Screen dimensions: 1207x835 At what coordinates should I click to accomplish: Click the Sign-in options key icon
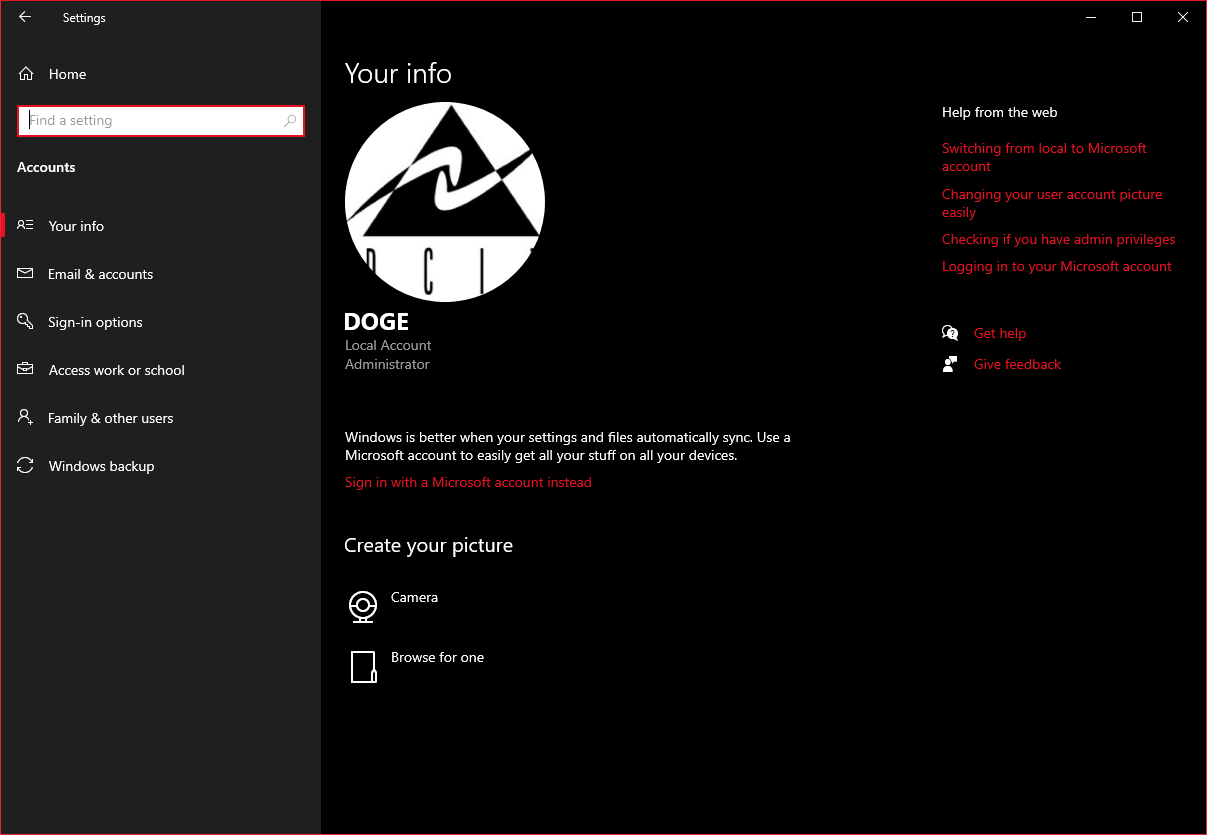[x=26, y=322]
